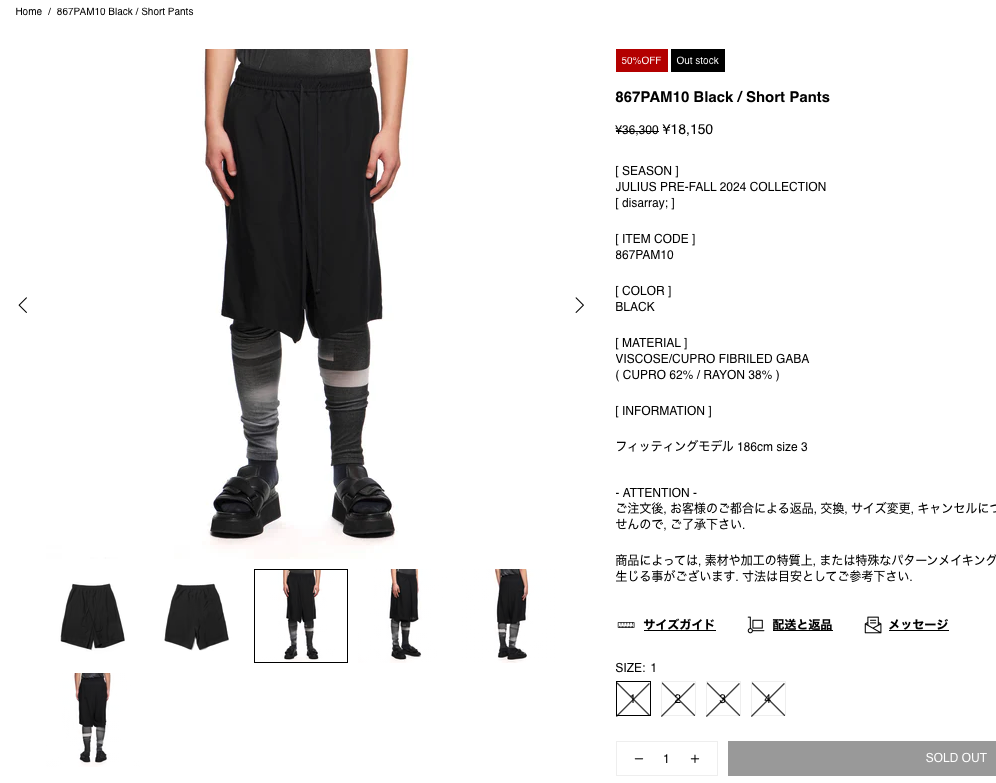
Task: Select size 2 option
Action: point(678,699)
